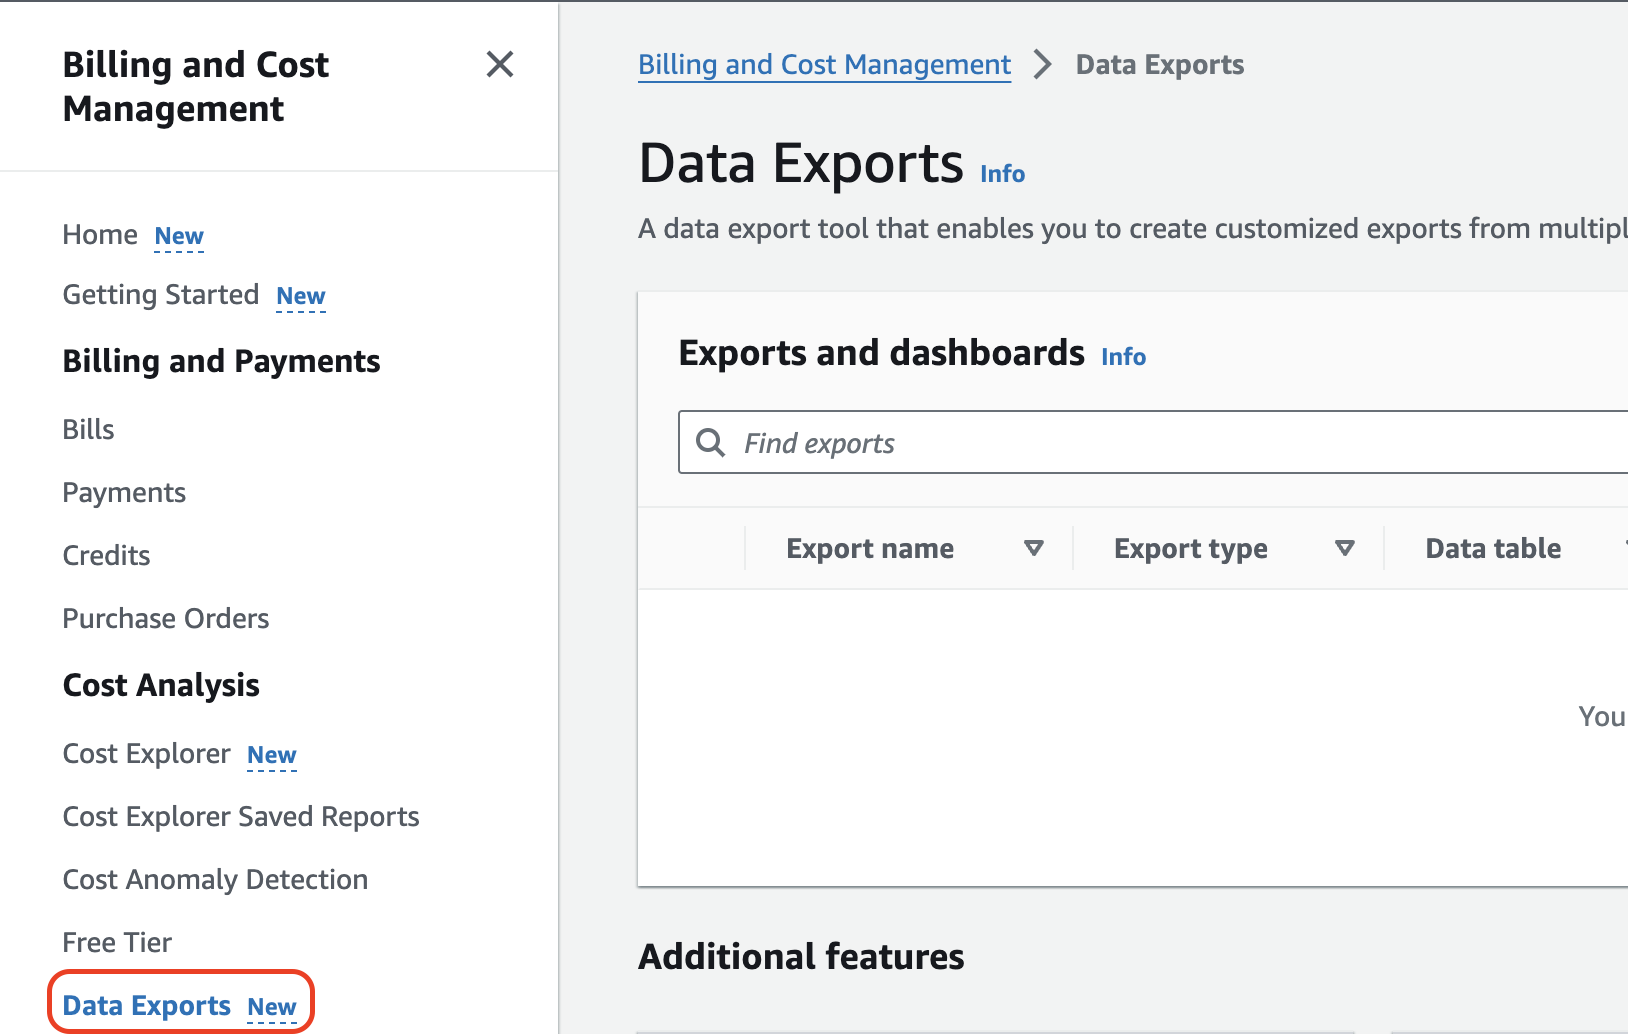
Task: Follow Billing and Cost Management breadcrumb link
Action: [x=825, y=65]
